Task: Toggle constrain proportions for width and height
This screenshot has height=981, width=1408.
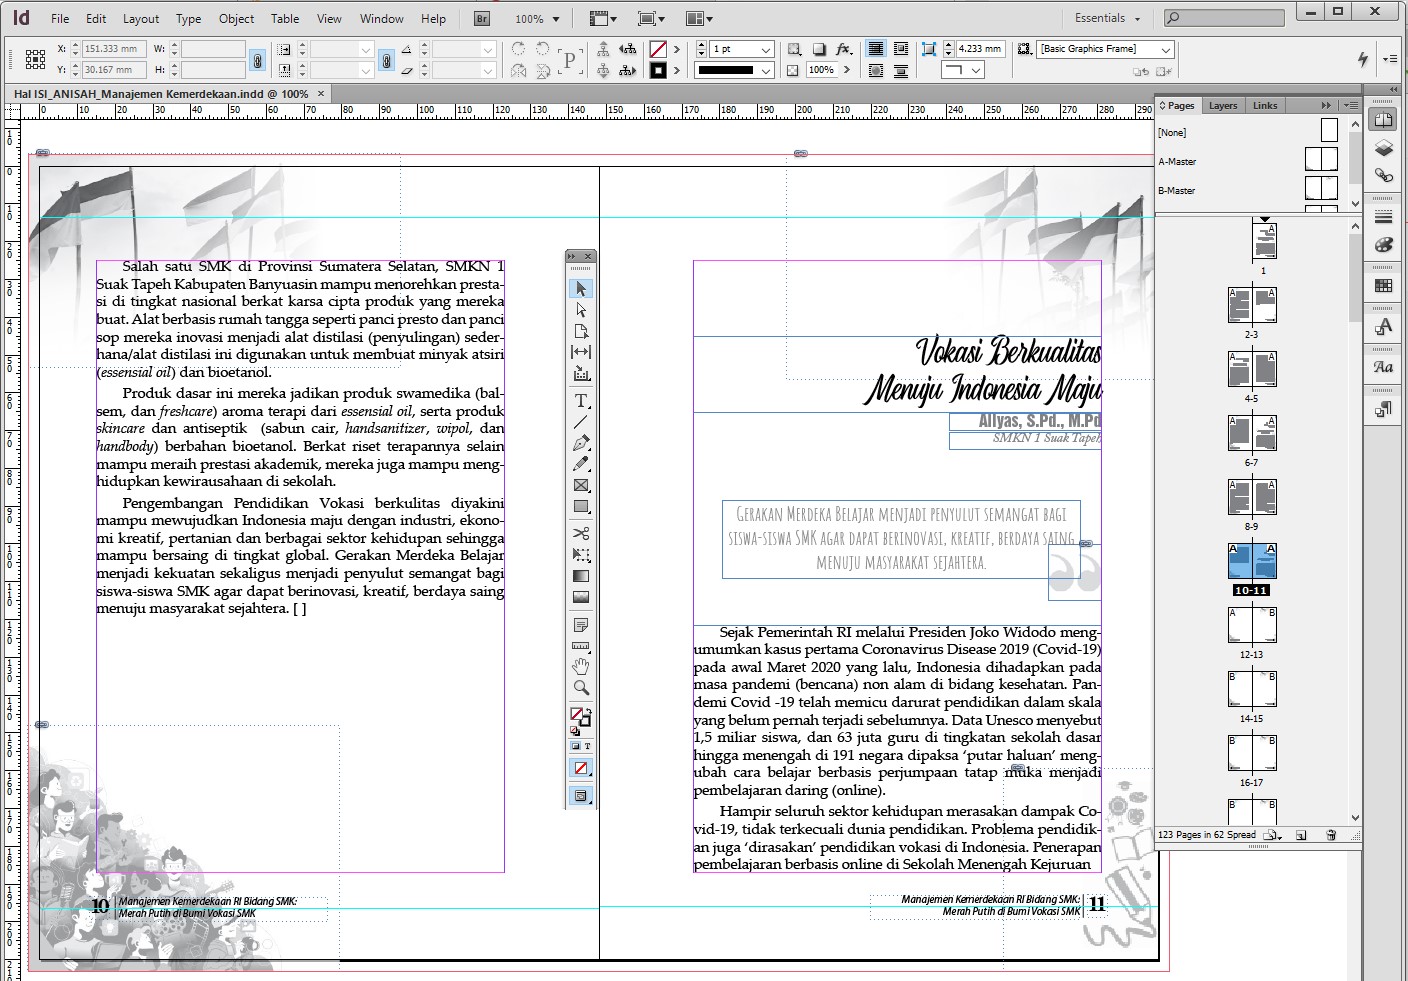Action: [x=257, y=60]
